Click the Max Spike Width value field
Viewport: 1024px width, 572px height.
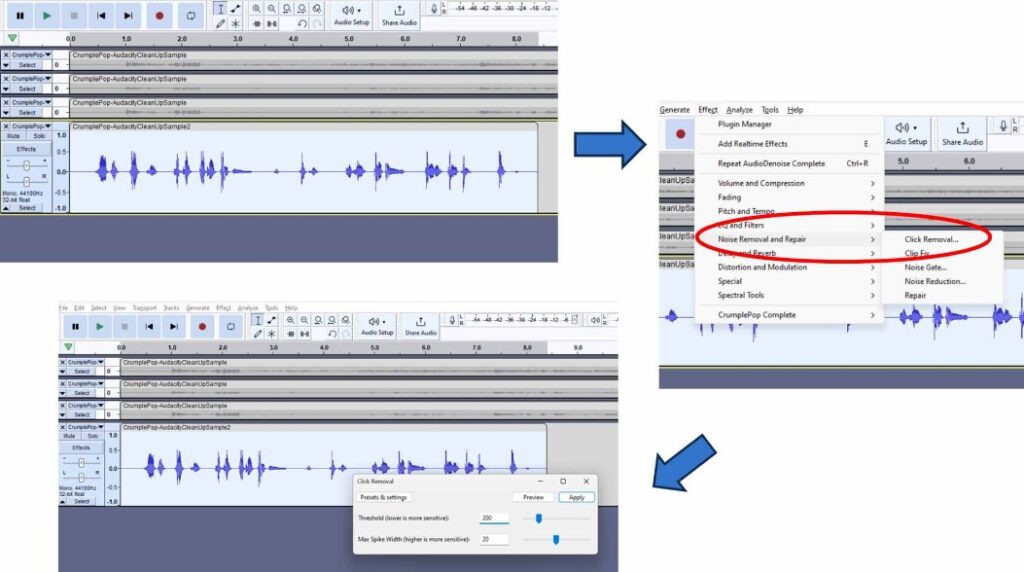493,540
